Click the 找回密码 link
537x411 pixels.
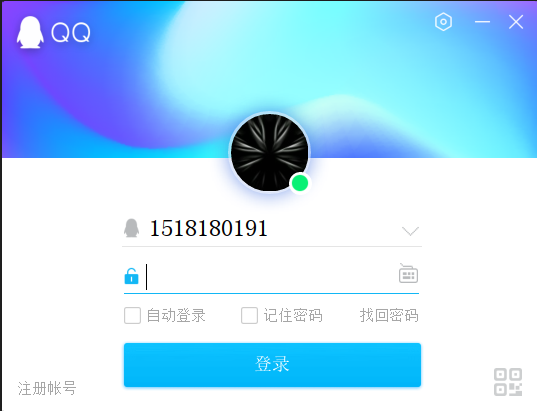389,315
